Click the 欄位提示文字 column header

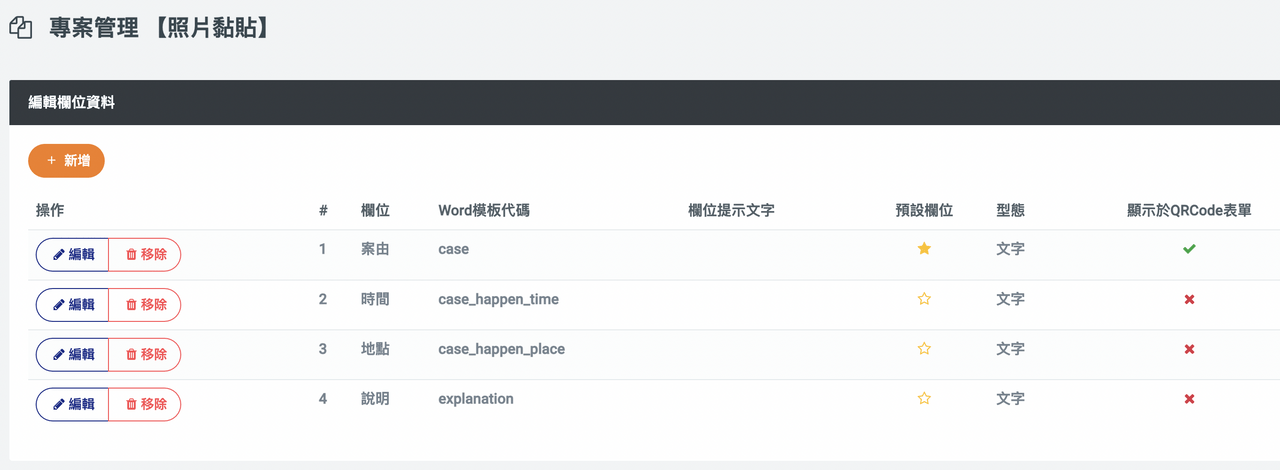[731, 210]
